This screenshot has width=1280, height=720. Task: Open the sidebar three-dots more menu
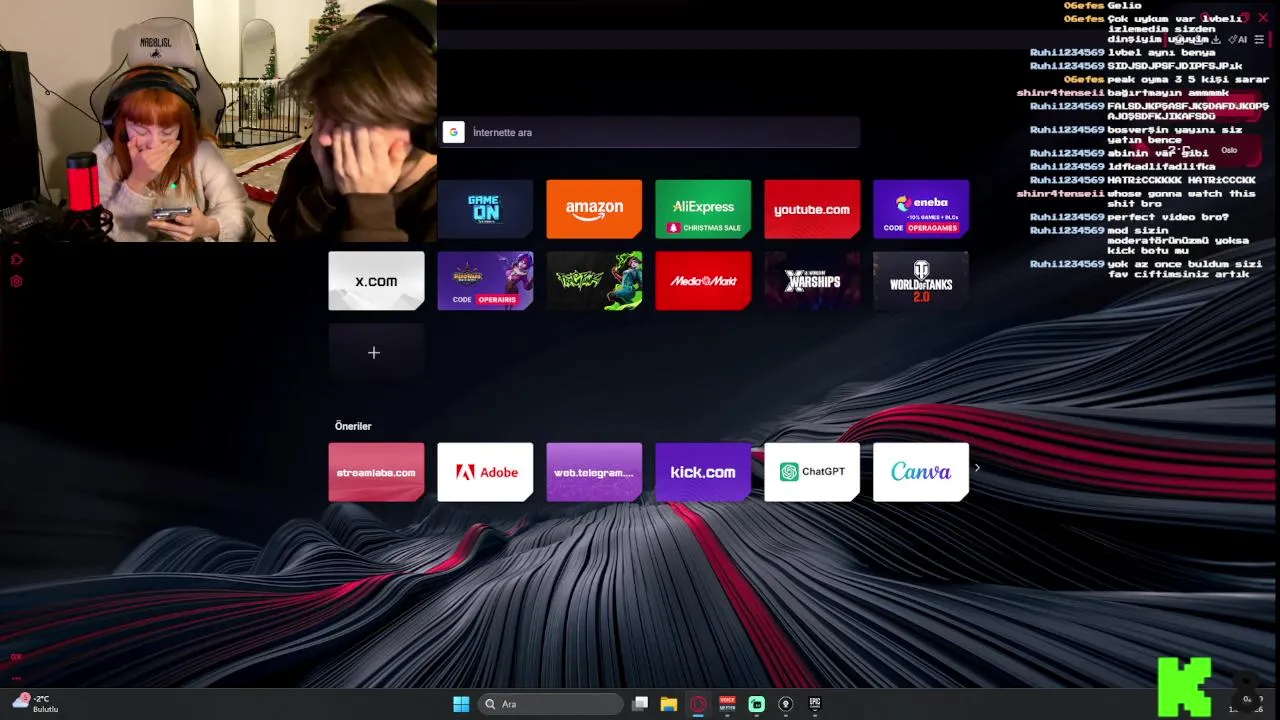point(16,677)
